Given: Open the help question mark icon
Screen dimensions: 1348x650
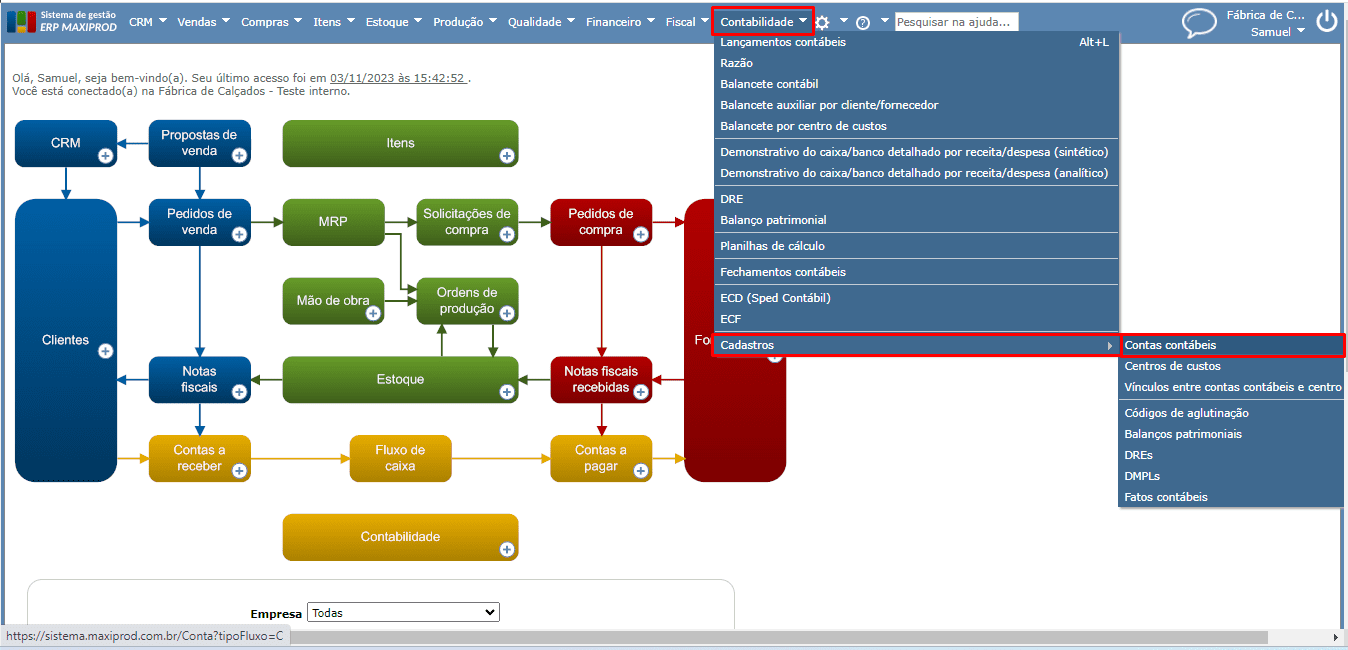Looking at the screenshot, I should 863,22.
